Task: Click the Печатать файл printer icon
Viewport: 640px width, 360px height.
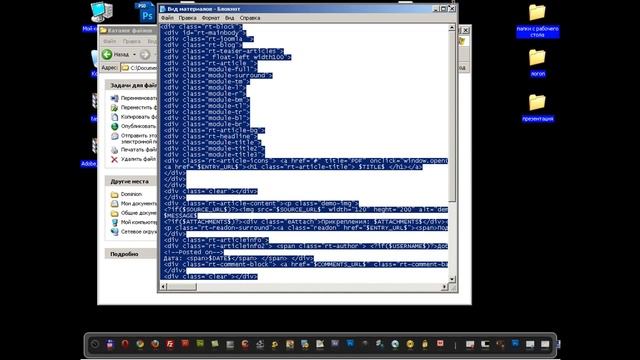Action: (114, 150)
